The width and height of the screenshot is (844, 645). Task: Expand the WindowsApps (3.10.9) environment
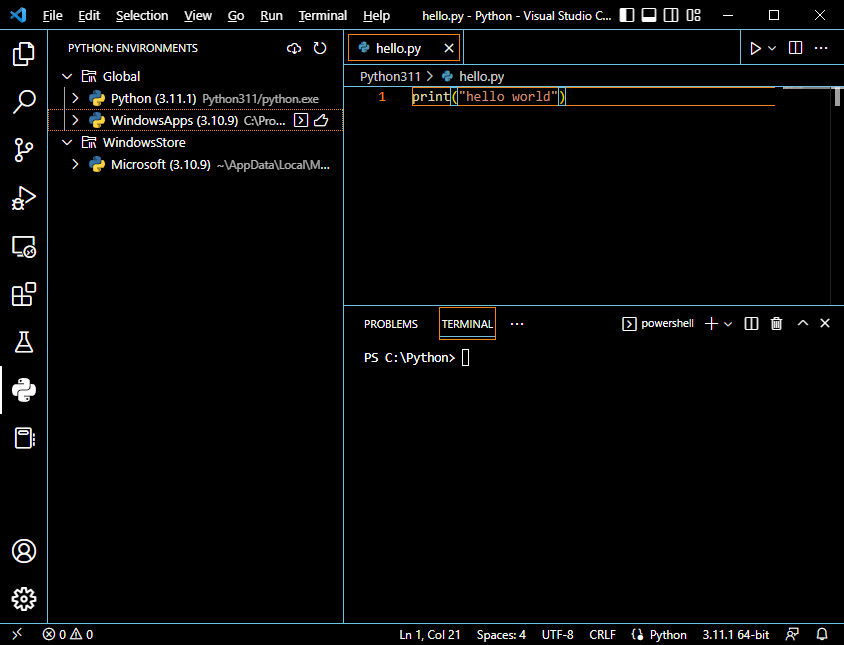pyautogui.click(x=75, y=120)
